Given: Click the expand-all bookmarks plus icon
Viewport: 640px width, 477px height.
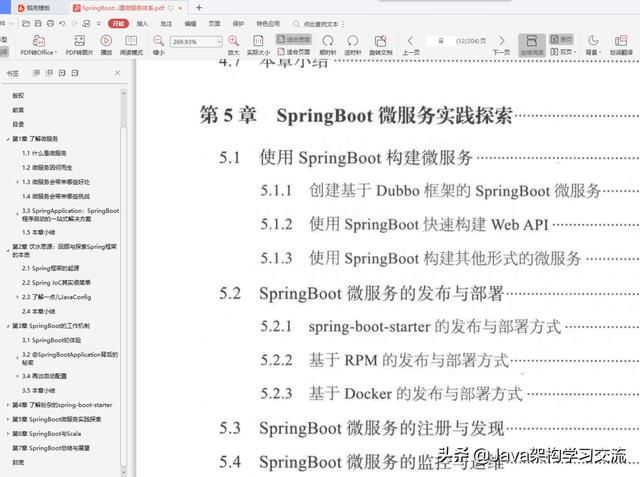Looking at the screenshot, I should [62, 73].
